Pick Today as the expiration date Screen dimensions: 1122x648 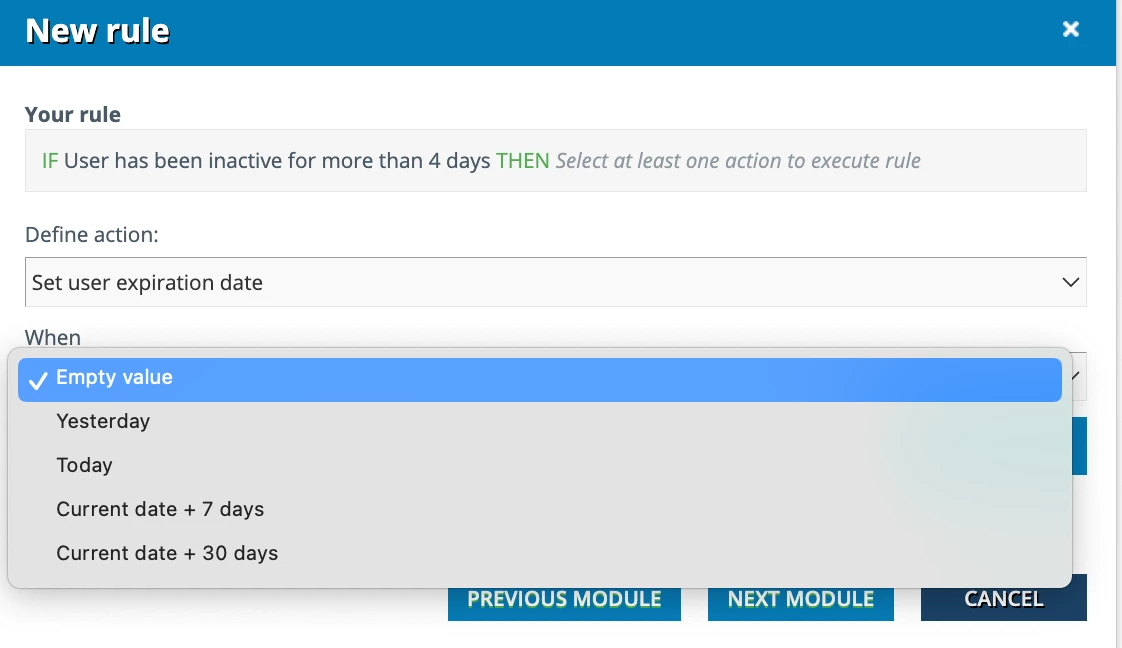[85, 466]
